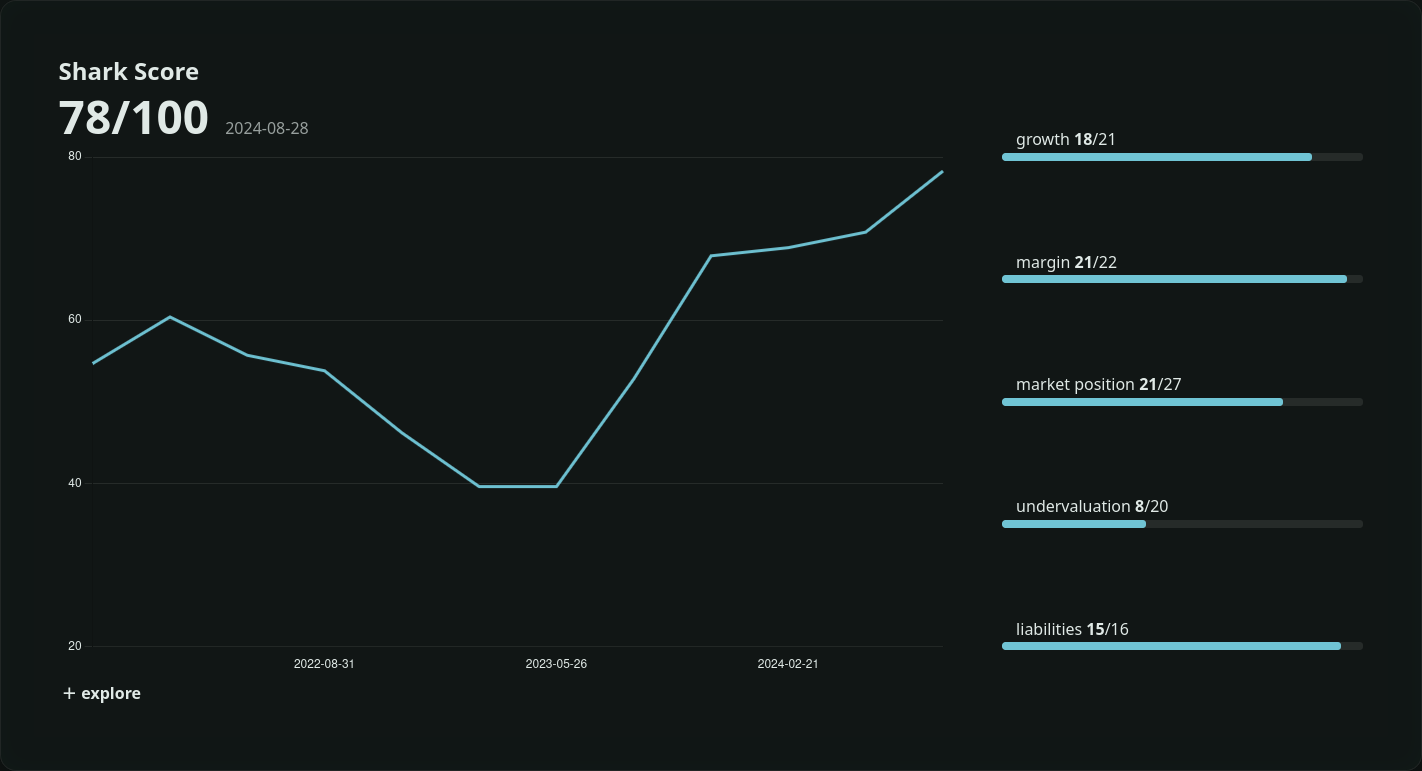Click the undervaluation progress bar
The width and height of the screenshot is (1422, 771).
1181,524
